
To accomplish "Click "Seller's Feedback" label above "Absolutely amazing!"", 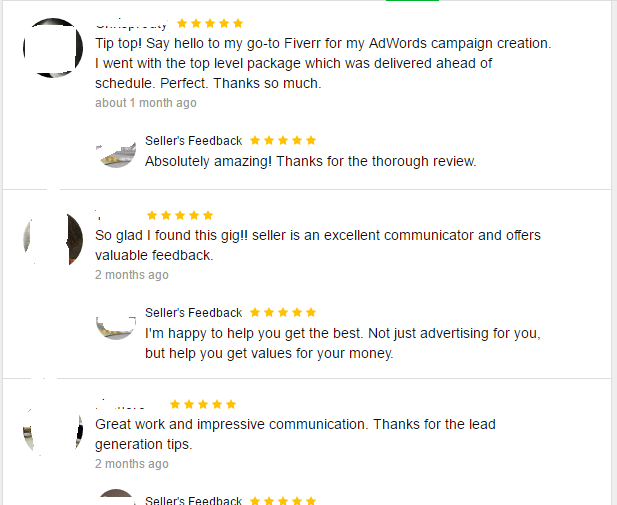I will point(193,141).
